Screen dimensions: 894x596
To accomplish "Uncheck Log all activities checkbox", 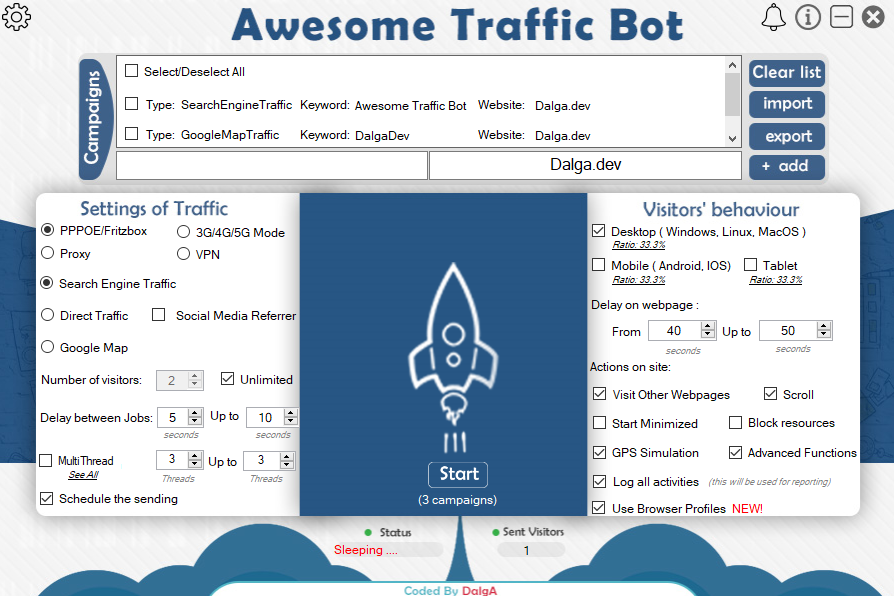I will (x=599, y=481).
